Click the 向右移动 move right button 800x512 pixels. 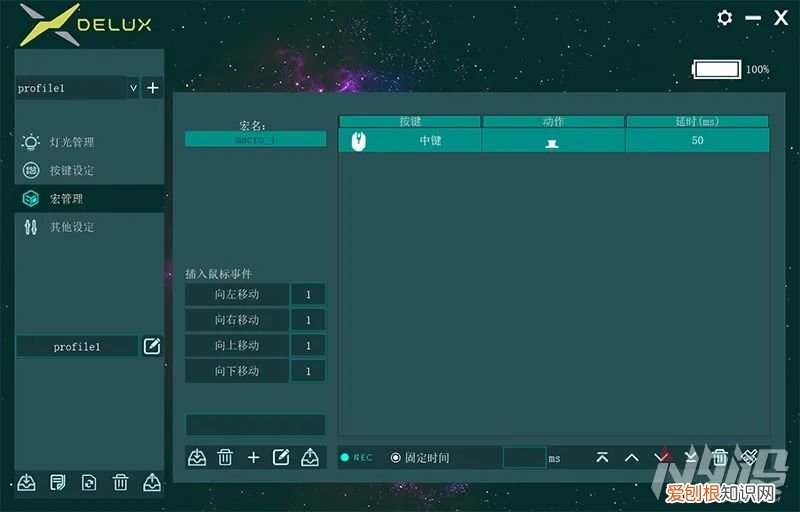(237, 320)
